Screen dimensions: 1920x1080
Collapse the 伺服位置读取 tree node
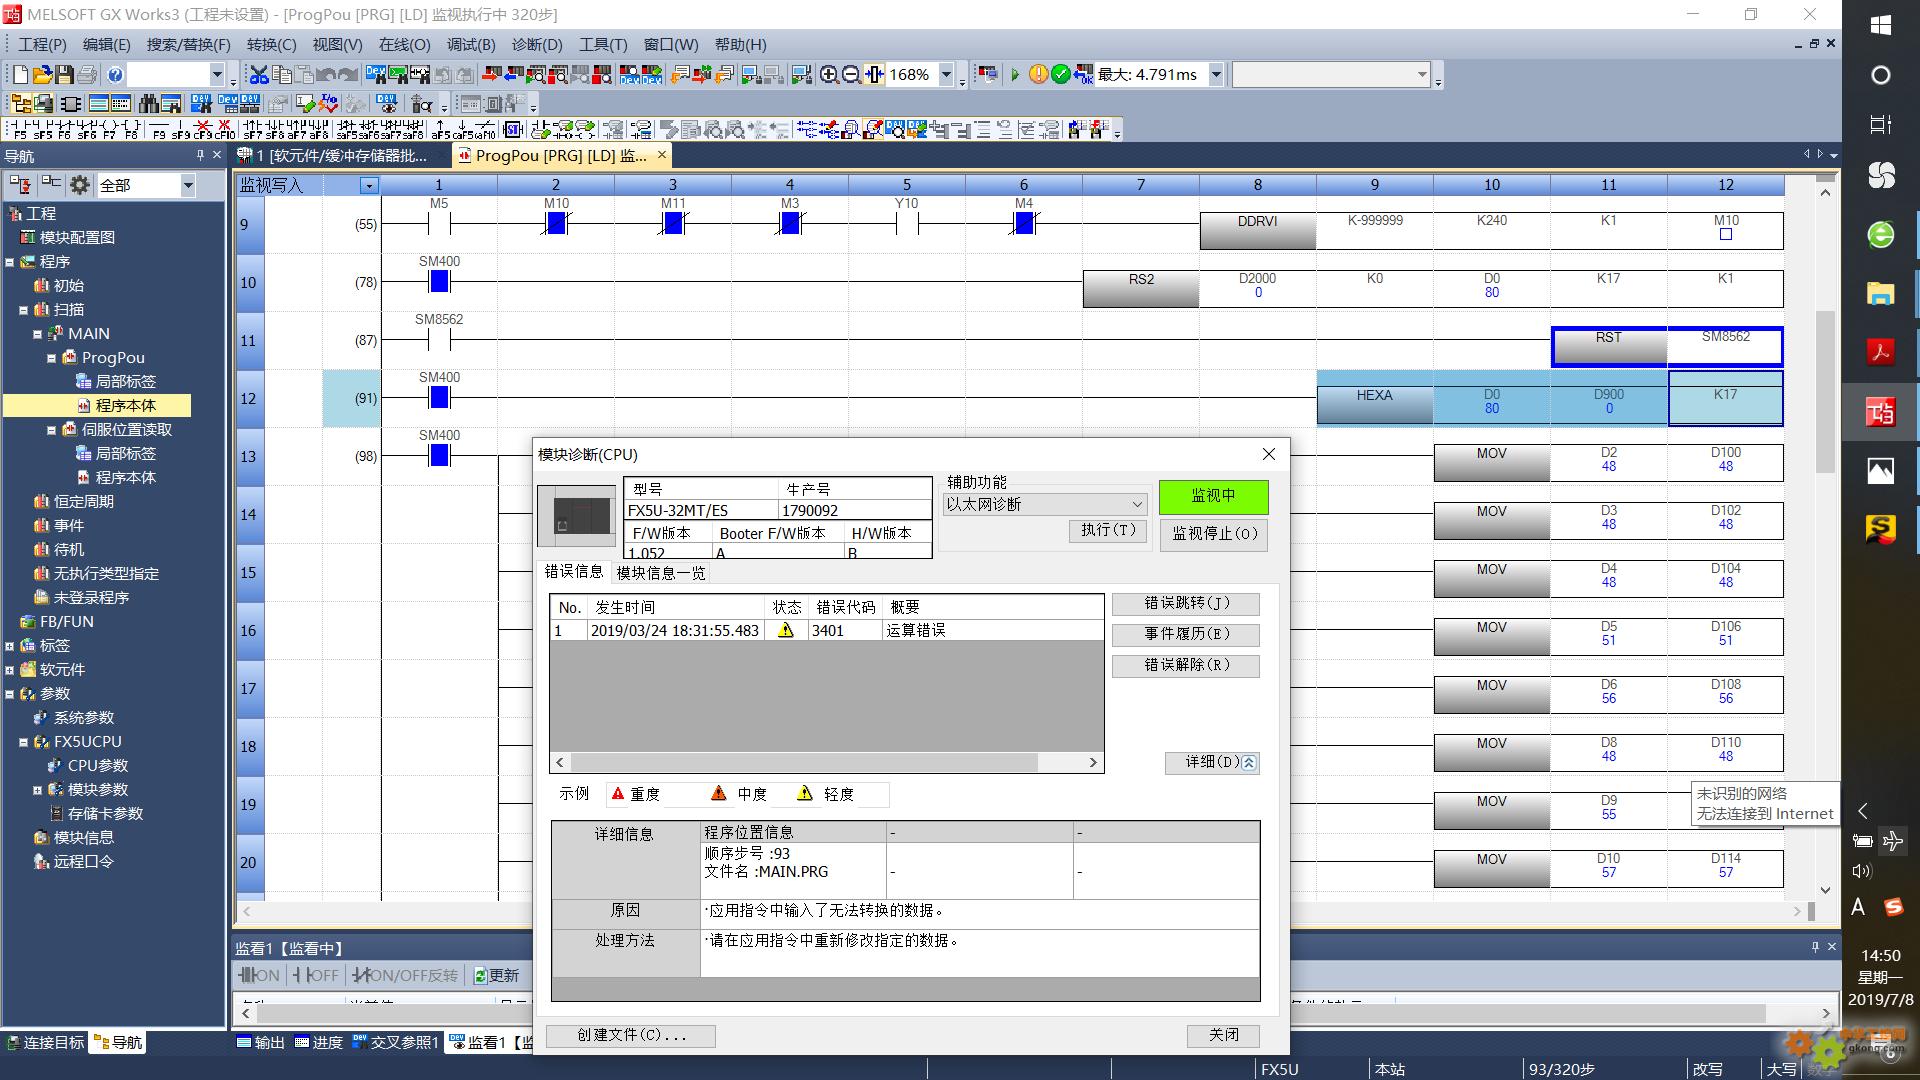point(51,430)
